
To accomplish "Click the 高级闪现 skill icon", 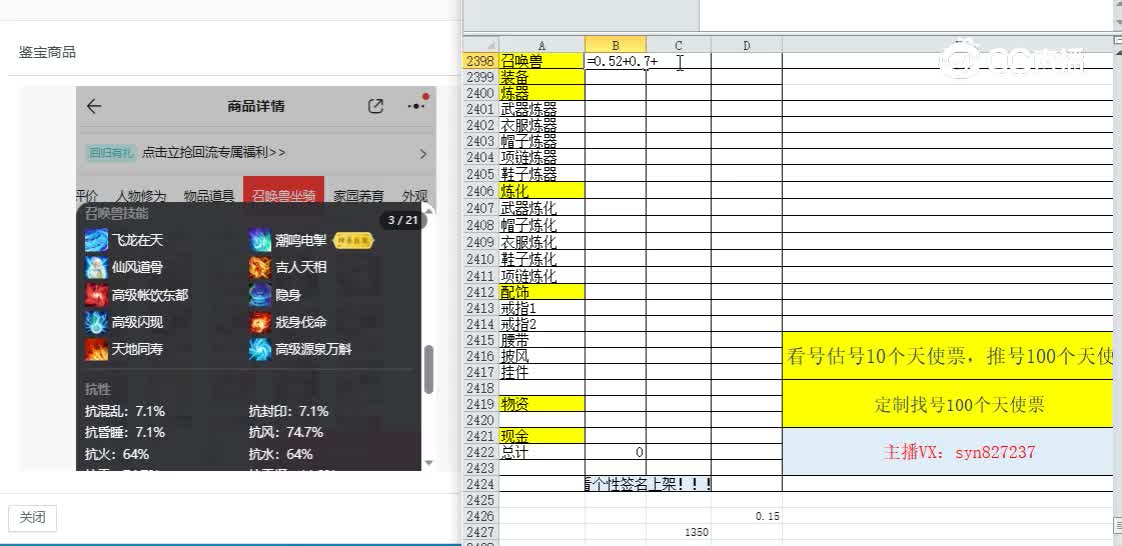I will [x=96, y=322].
